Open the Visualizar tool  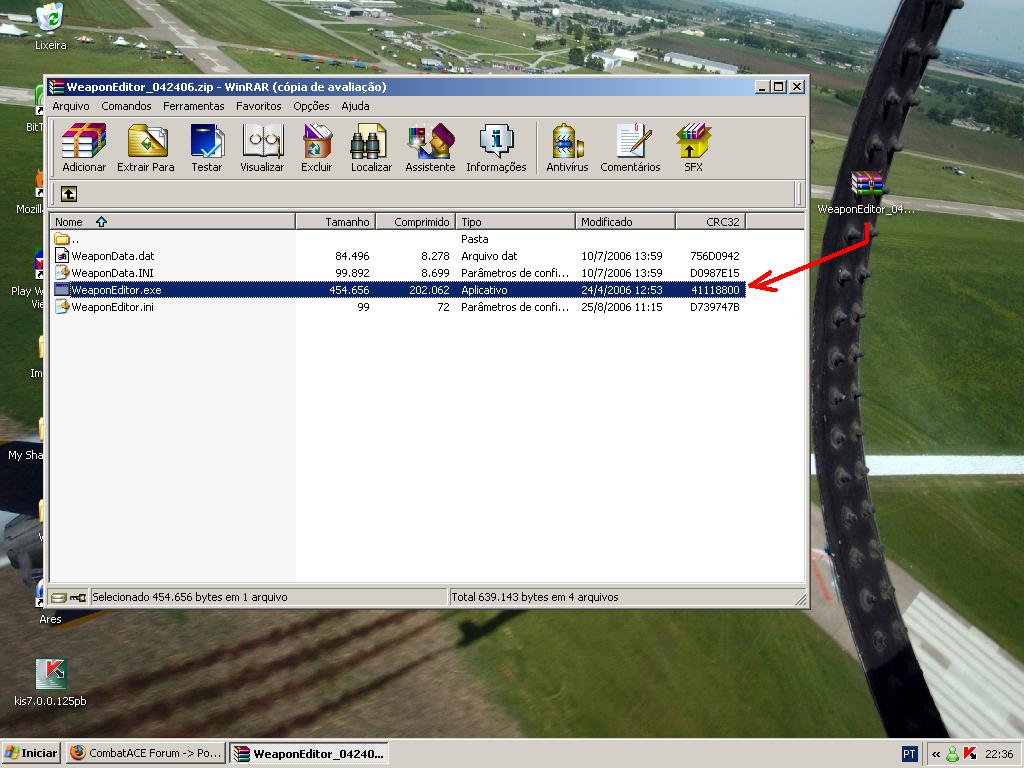coord(262,148)
